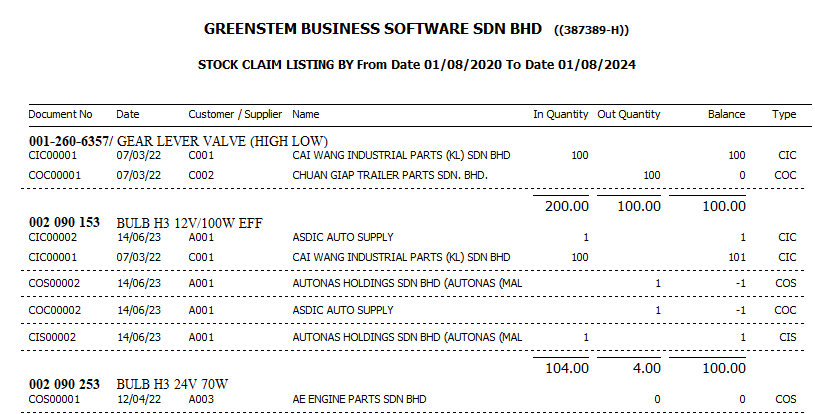This screenshot has height=414, width=815.
Task: Click document number 'COS00001'
Action: [x=55, y=399]
